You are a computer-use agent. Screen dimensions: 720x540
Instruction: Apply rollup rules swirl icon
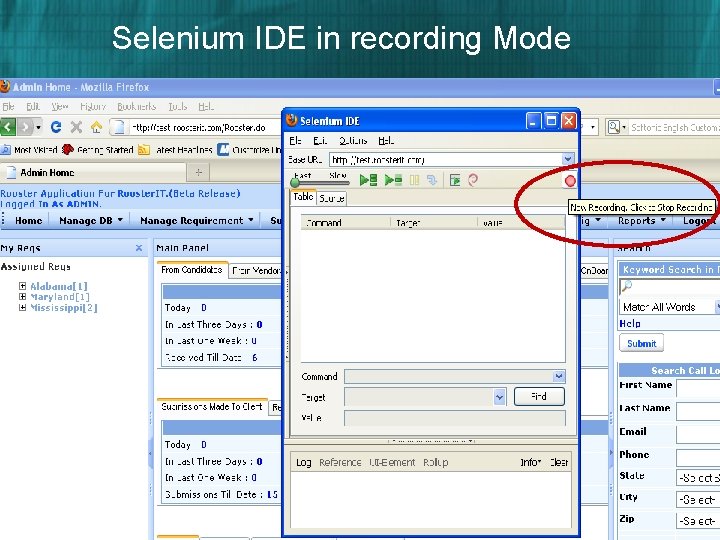click(473, 180)
